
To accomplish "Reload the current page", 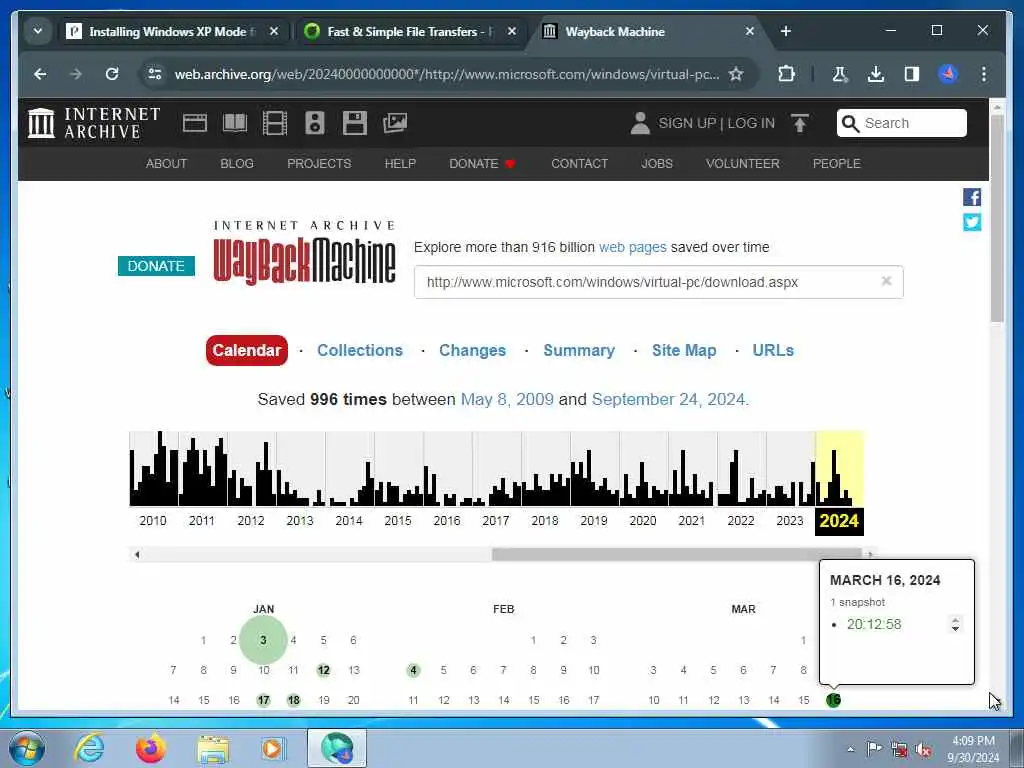I will (x=112, y=74).
